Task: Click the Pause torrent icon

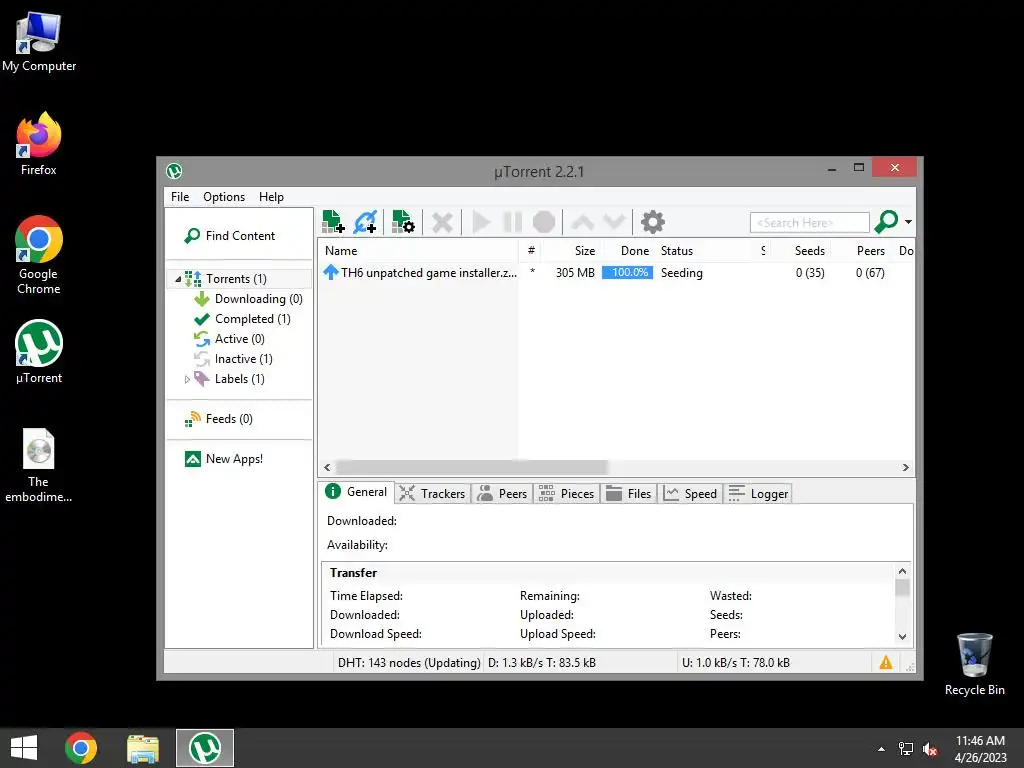Action: pyautogui.click(x=513, y=223)
